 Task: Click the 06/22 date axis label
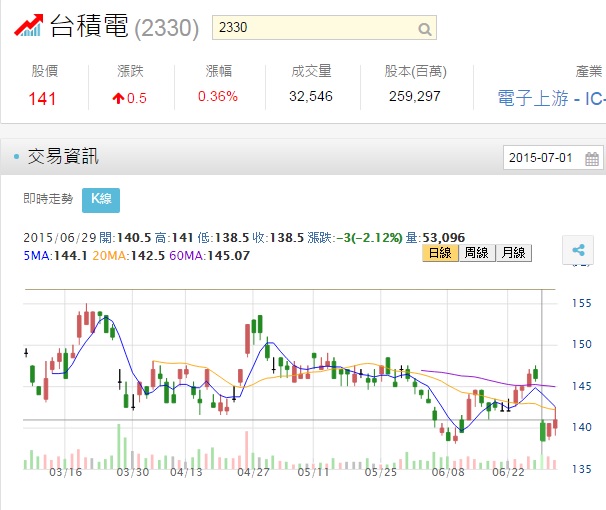[508, 472]
